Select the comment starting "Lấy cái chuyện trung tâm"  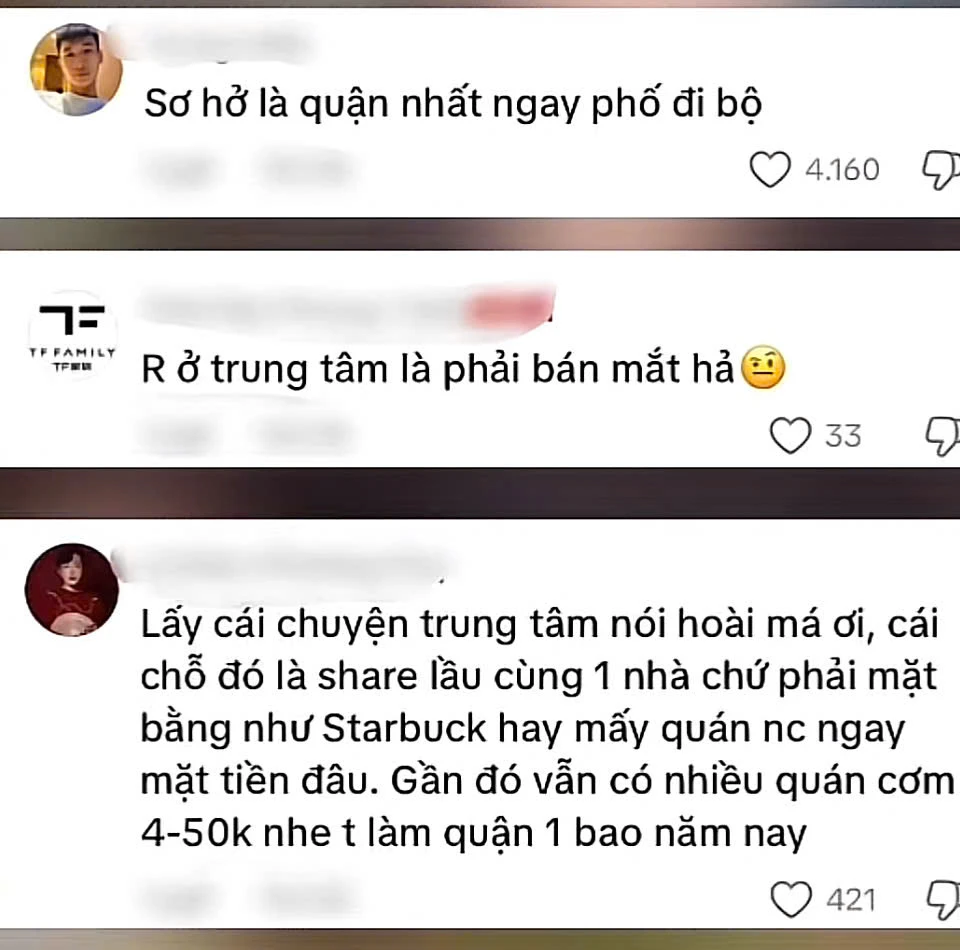click(547, 728)
